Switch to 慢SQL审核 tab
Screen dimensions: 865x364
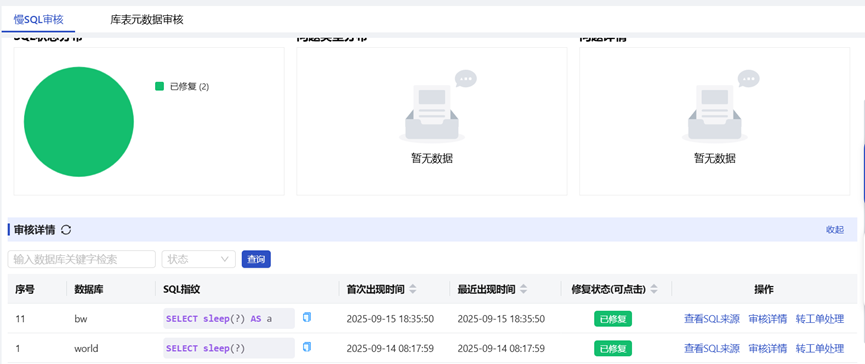(x=39, y=20)
